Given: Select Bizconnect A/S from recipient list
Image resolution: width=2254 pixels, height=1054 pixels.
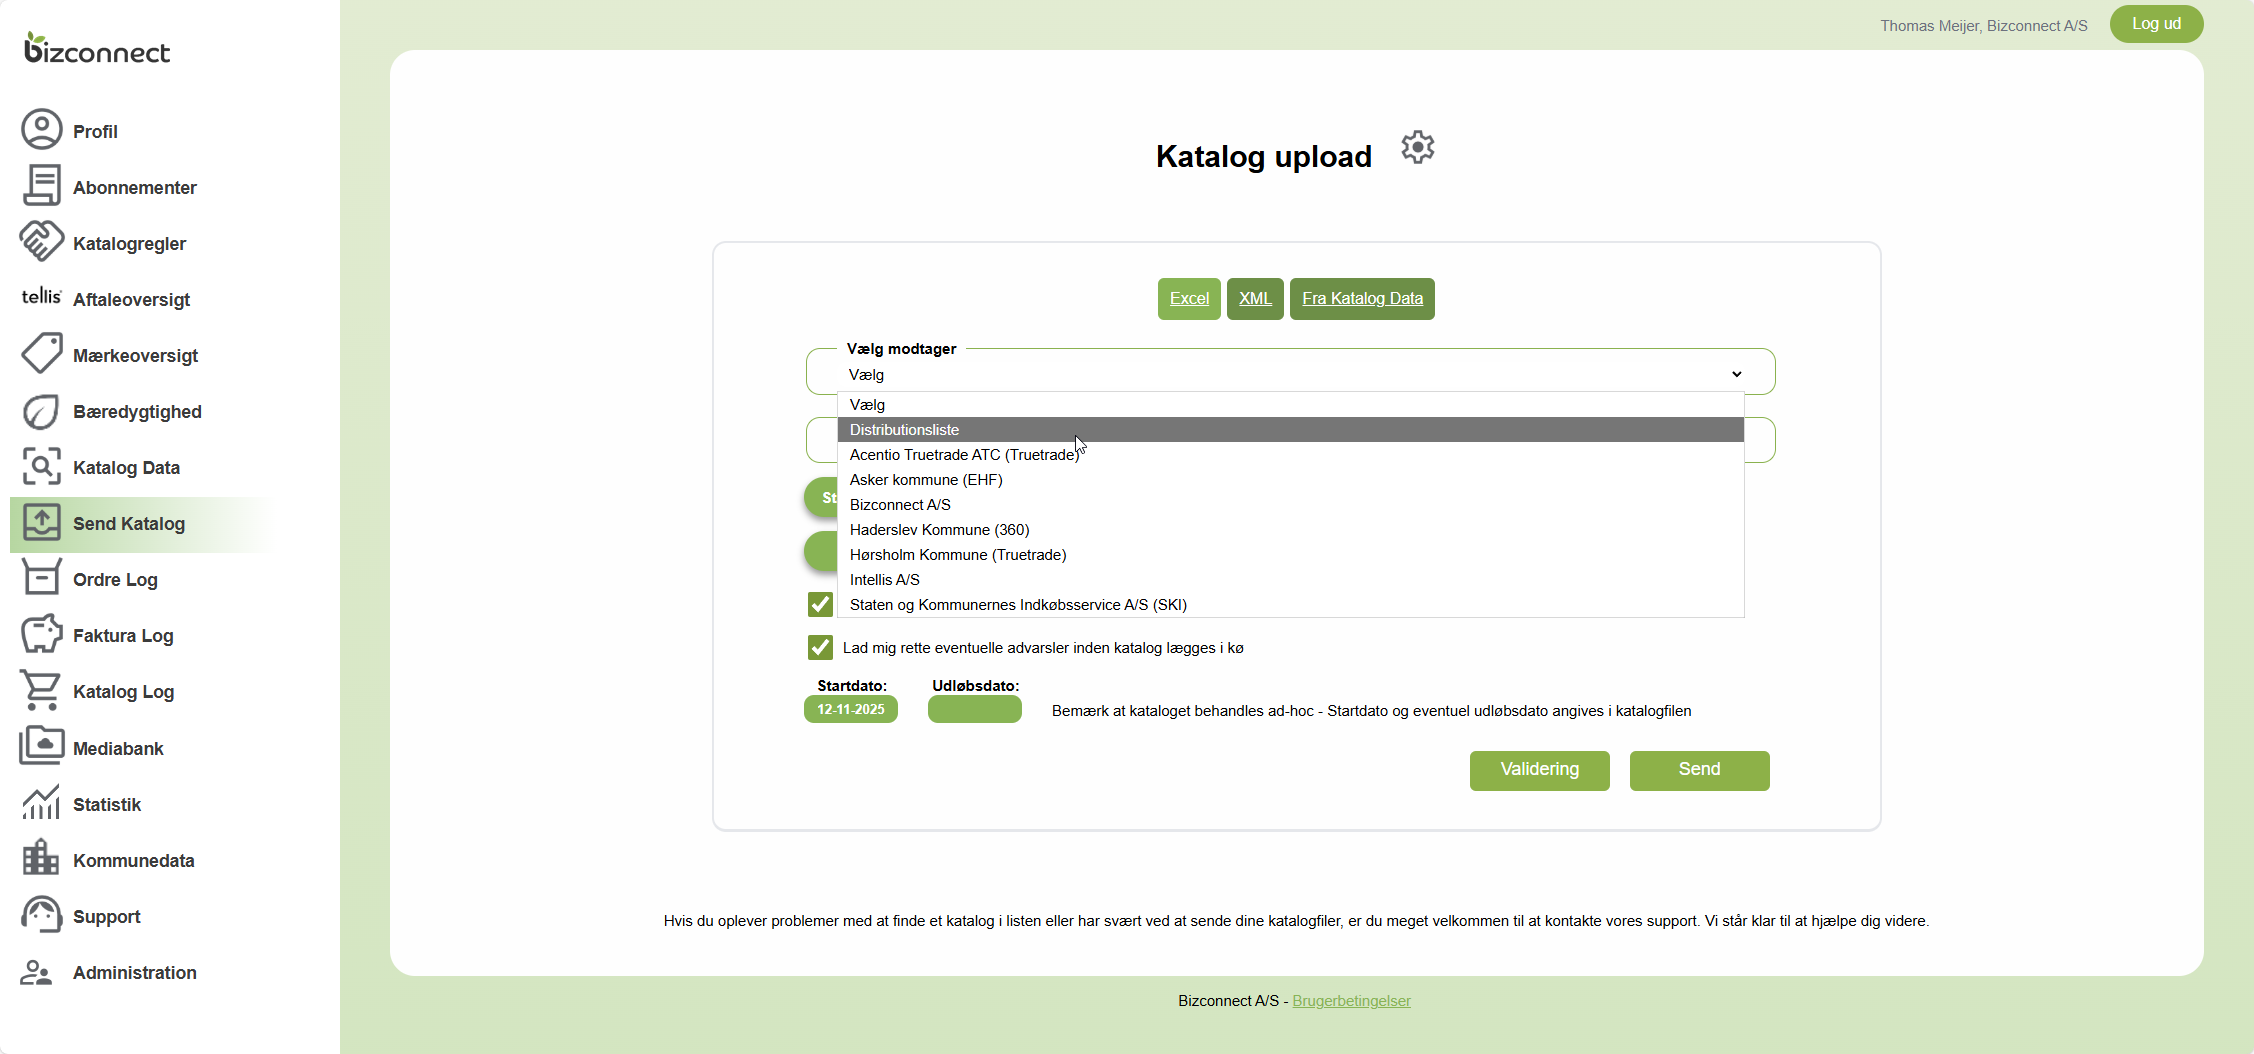Looking at the screenshot, I should pos(1290,505).
